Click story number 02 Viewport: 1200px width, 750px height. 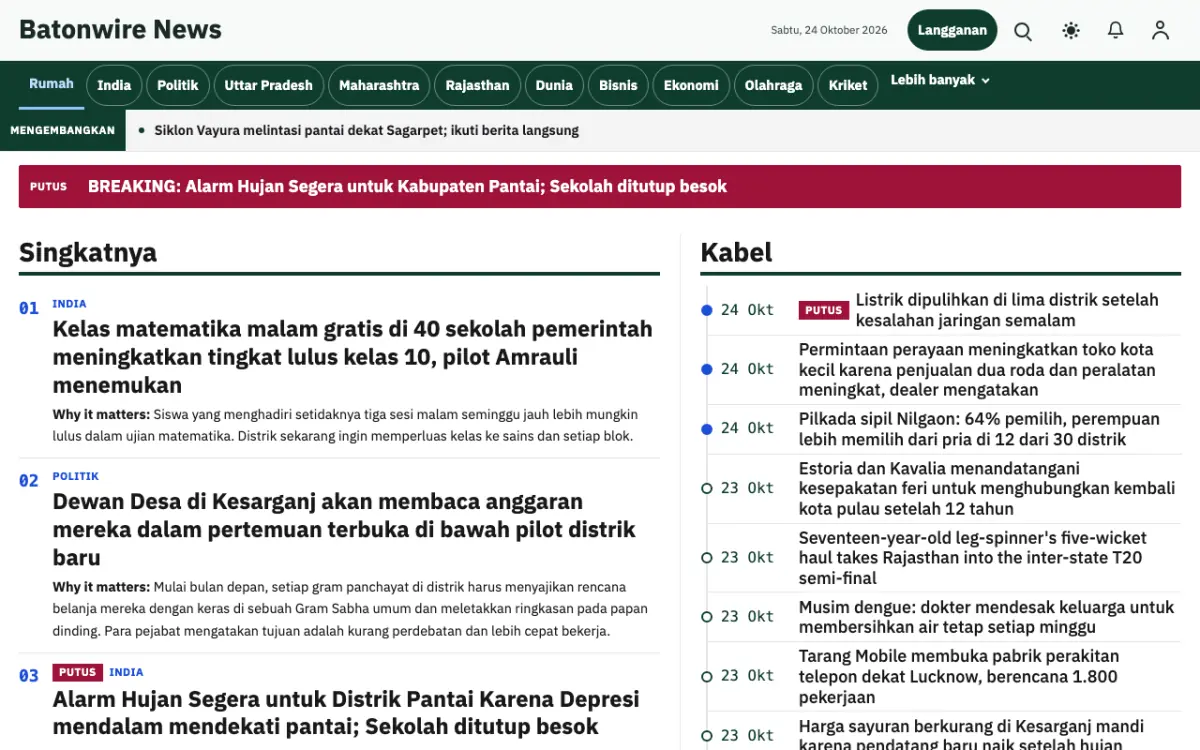[29, 481]
